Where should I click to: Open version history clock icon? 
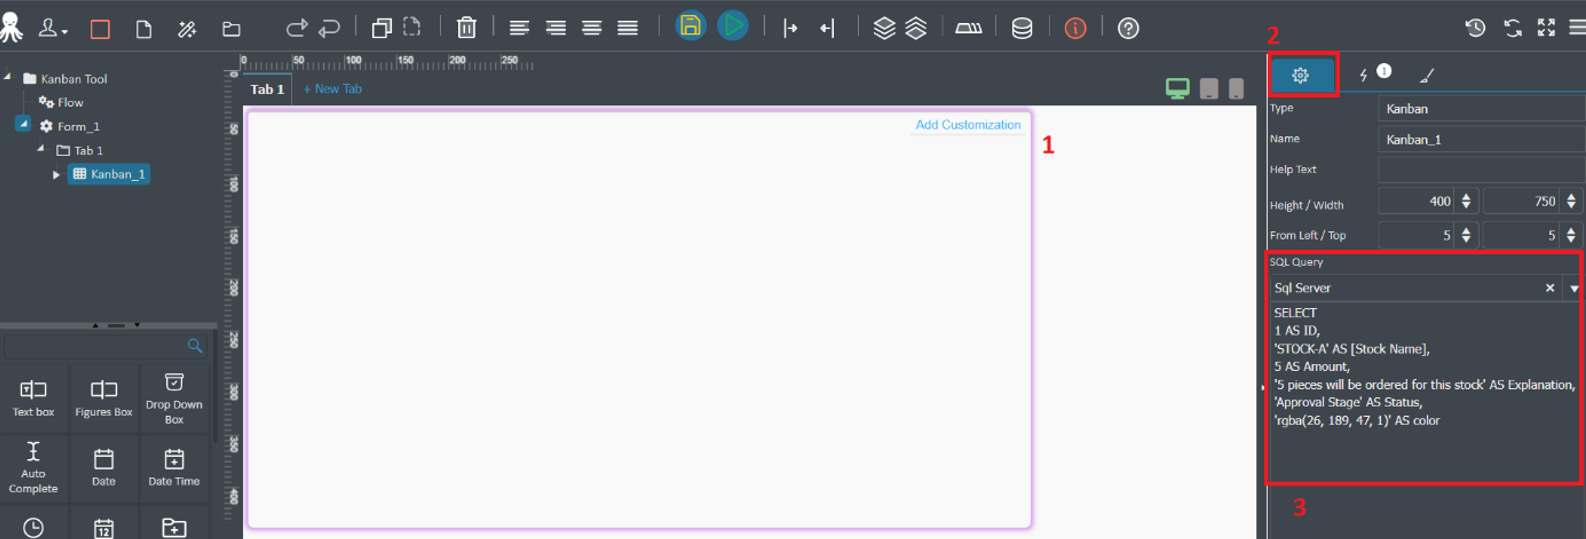pos(1475,28)
